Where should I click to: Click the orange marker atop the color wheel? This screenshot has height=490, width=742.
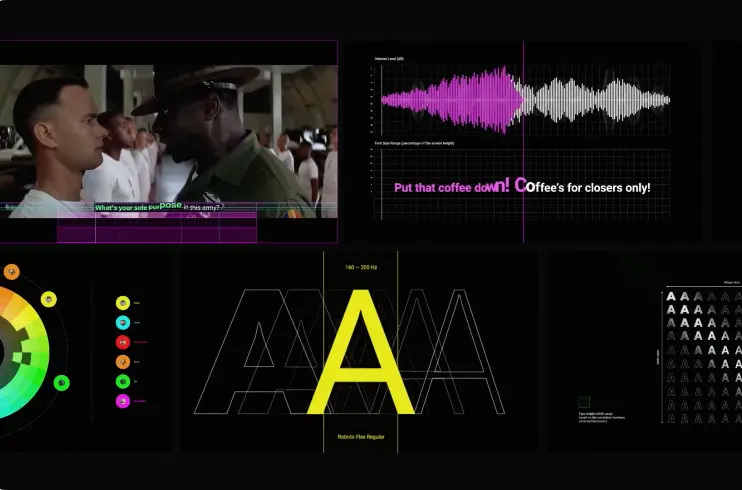pos(11,271)
